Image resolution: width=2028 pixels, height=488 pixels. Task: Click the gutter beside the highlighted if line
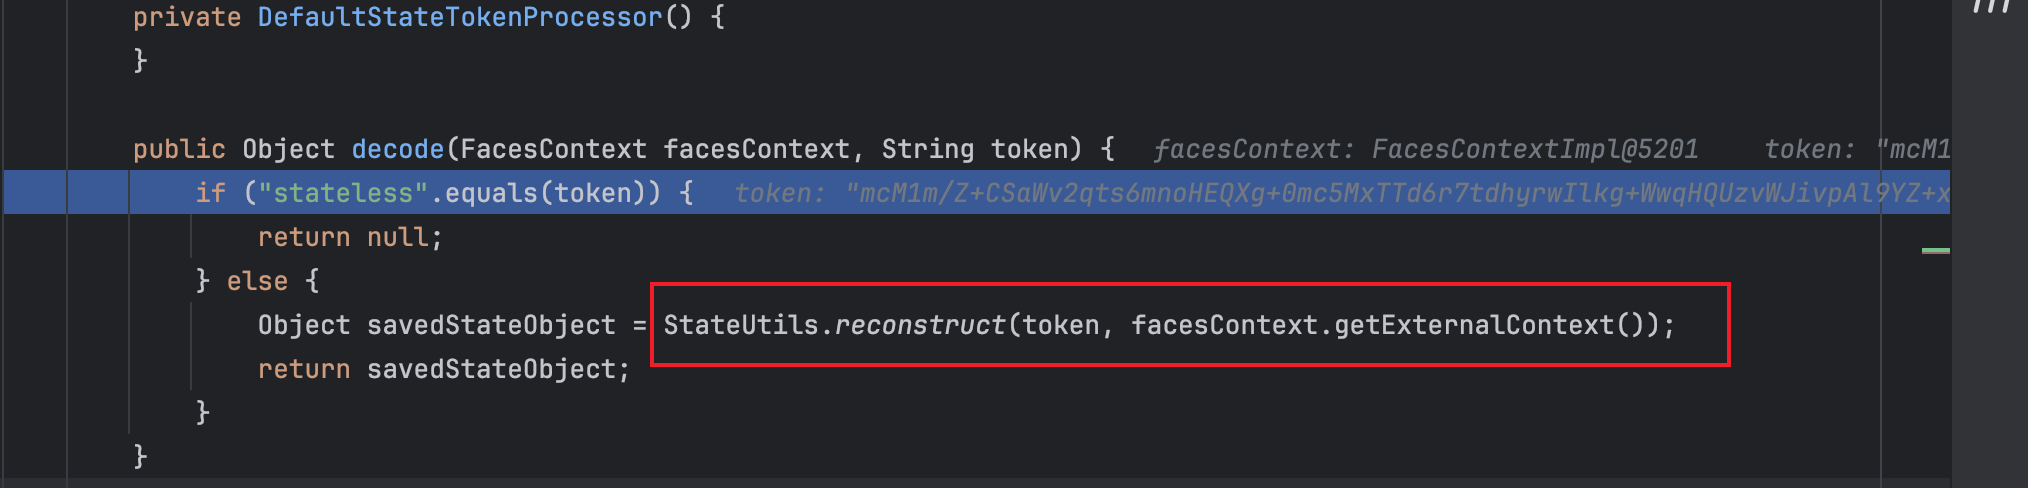pos(35,193)
